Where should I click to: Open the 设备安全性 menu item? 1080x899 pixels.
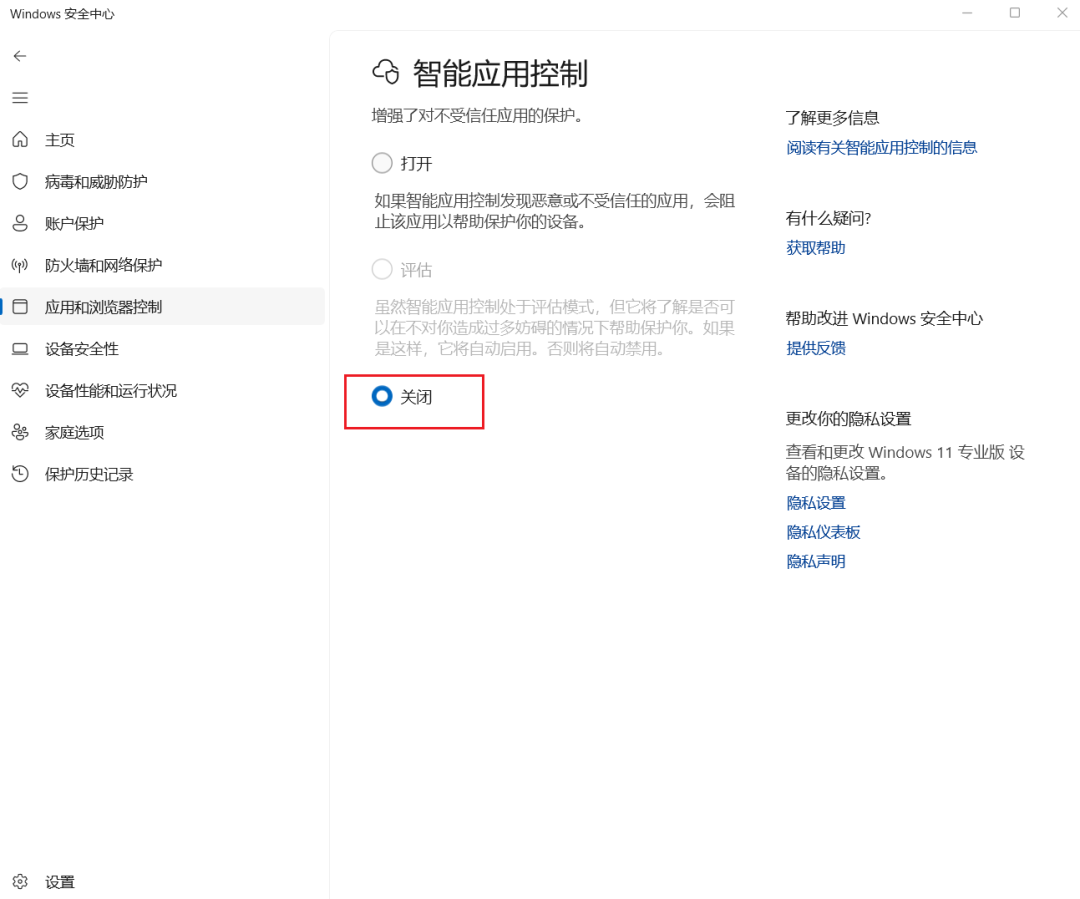pyautogui.click(x=163, y=349)
